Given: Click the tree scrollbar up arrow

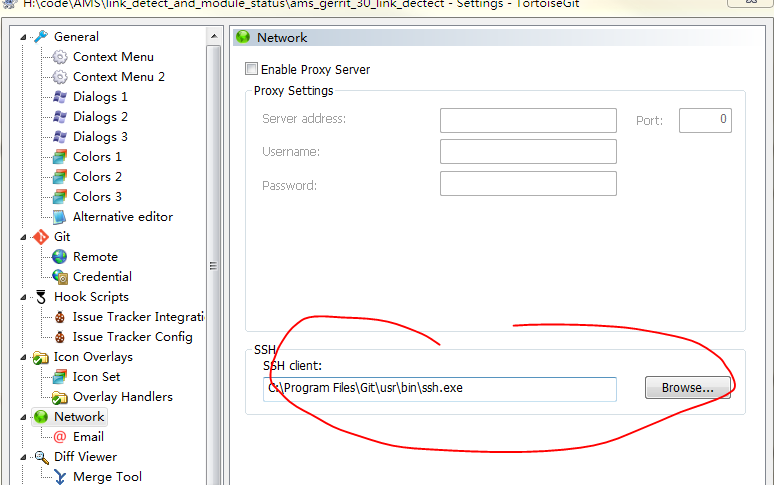Looking at the screenshot, I should tap(214, 36).
